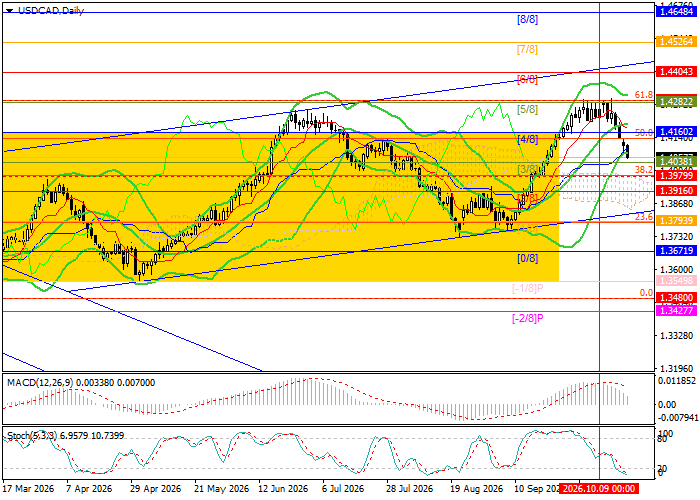Select the 1.44043 red price label
Screen dimensions: 700x500
(676, 71)
